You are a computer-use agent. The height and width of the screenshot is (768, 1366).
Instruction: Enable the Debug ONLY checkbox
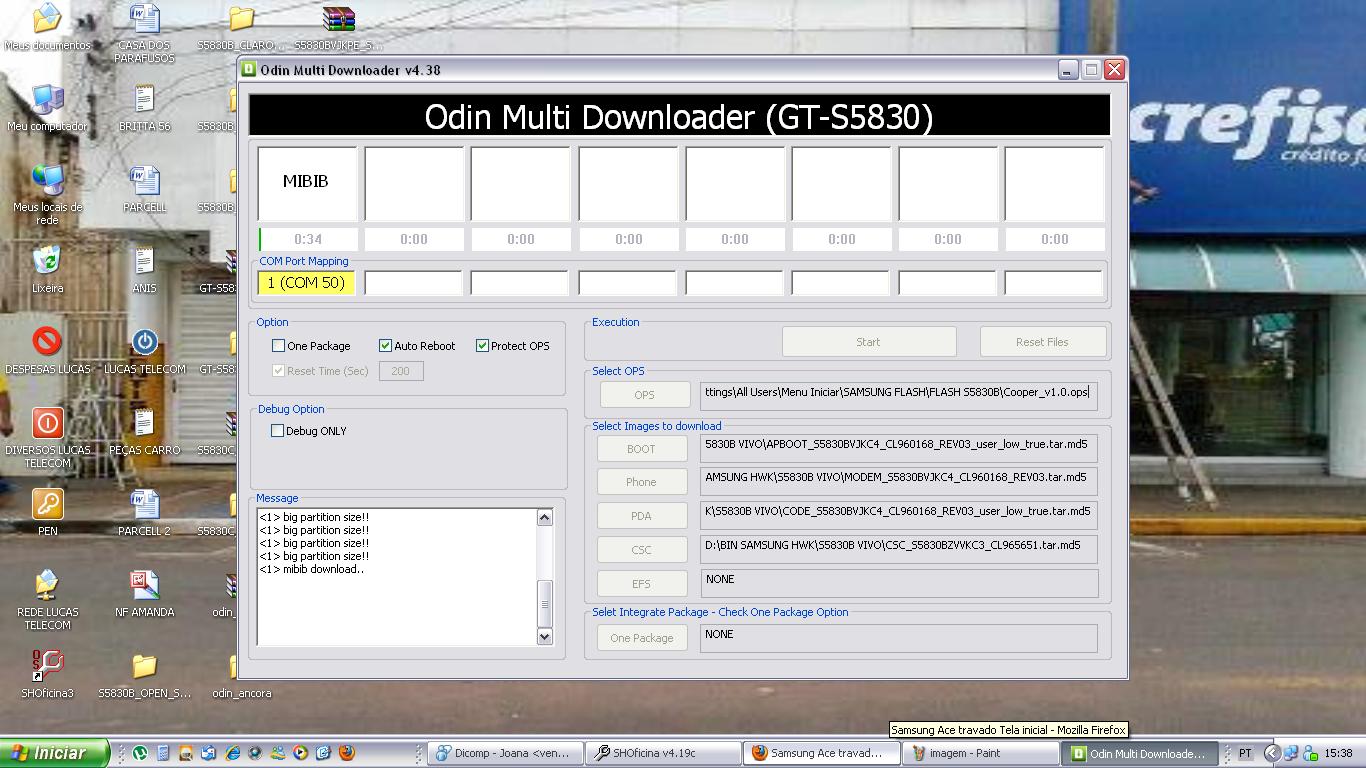[279, 431]
